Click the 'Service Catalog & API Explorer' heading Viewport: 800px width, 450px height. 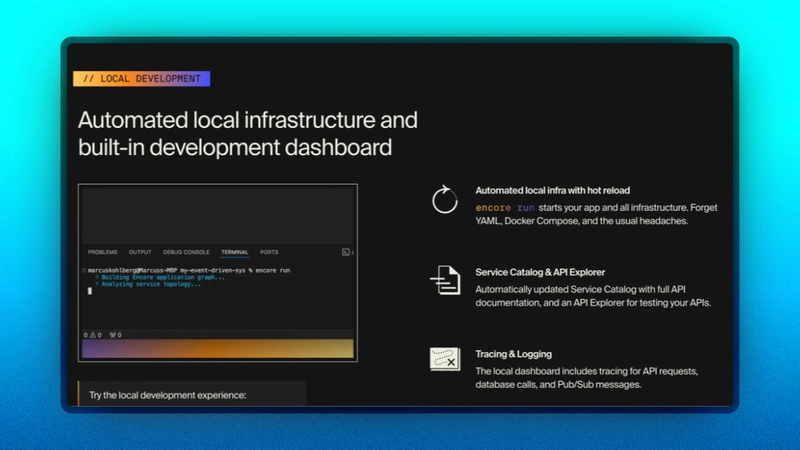click(x=540, y=272)
